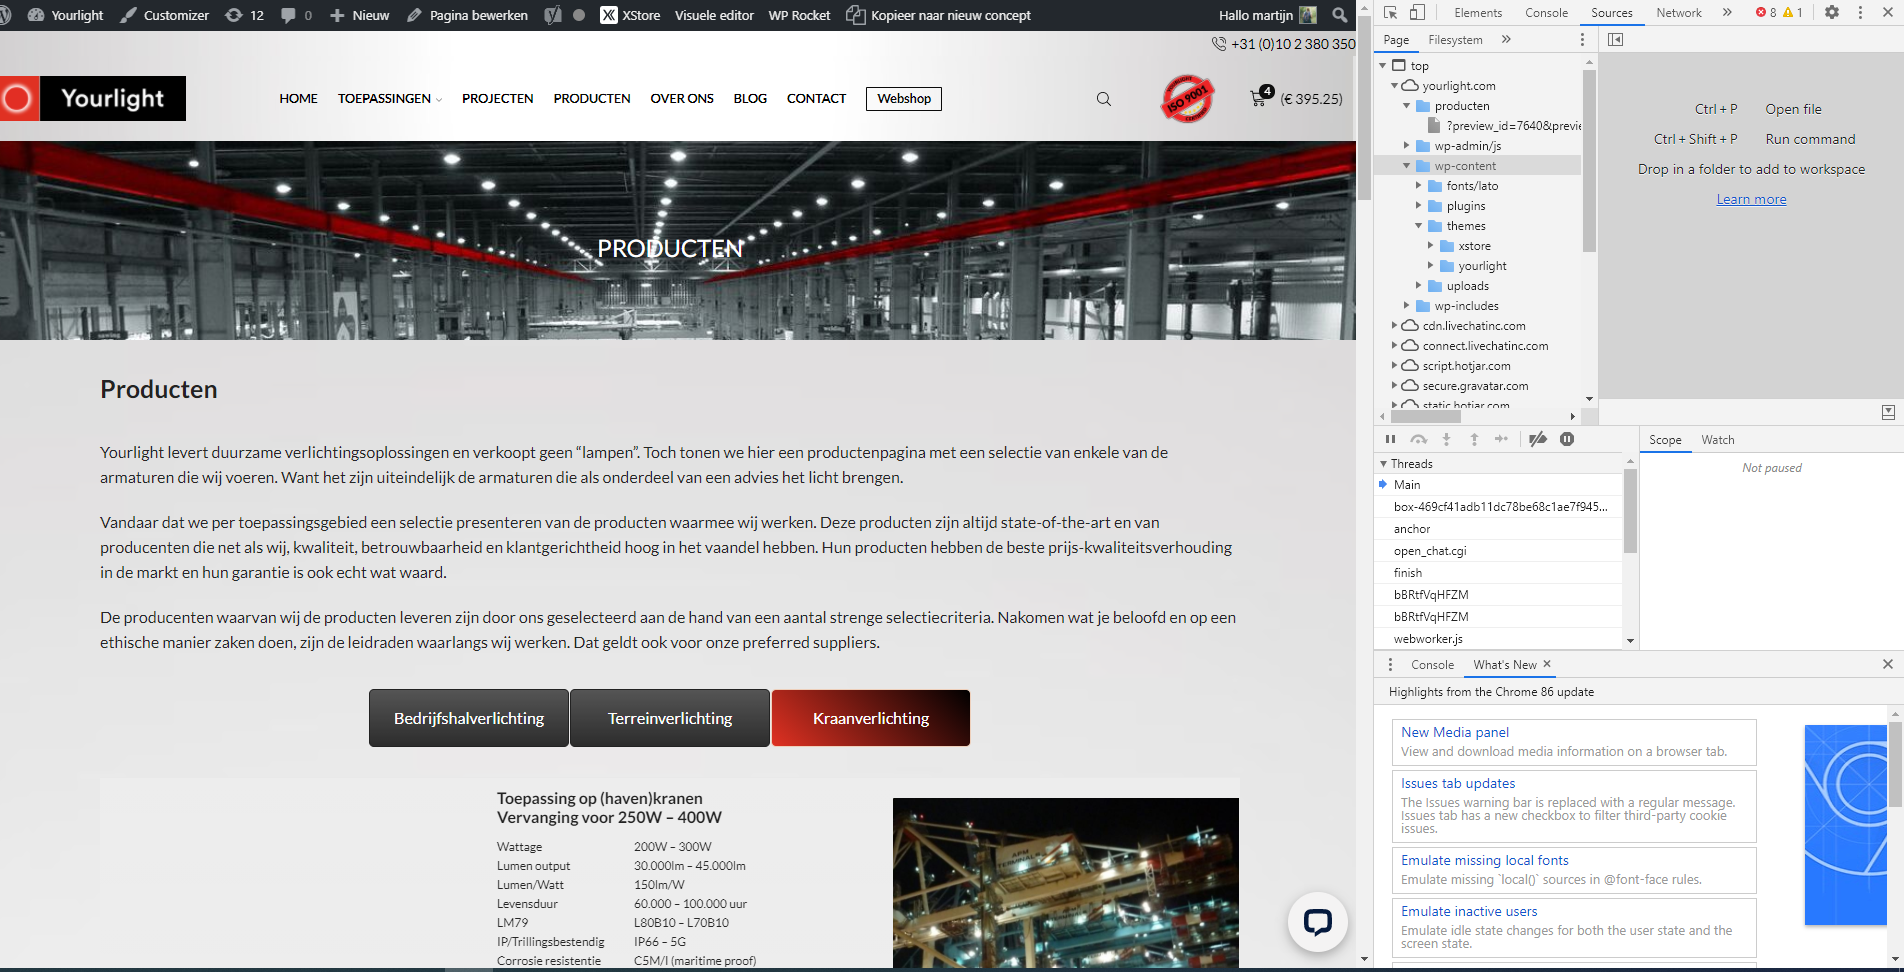Open the shopping cart icon
1904x972 pixels.
coord(1260,98)
